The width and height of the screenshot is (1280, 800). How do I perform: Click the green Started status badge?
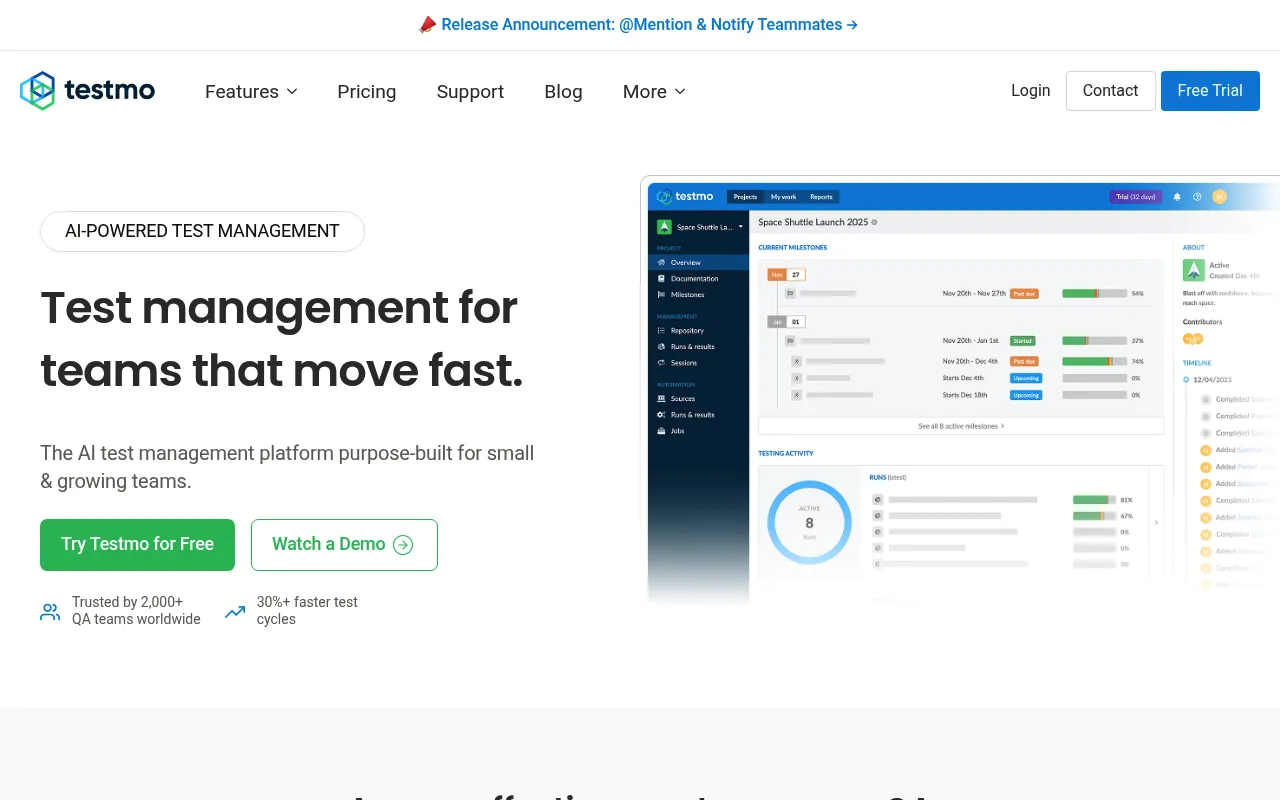[x=1022, y=341]
